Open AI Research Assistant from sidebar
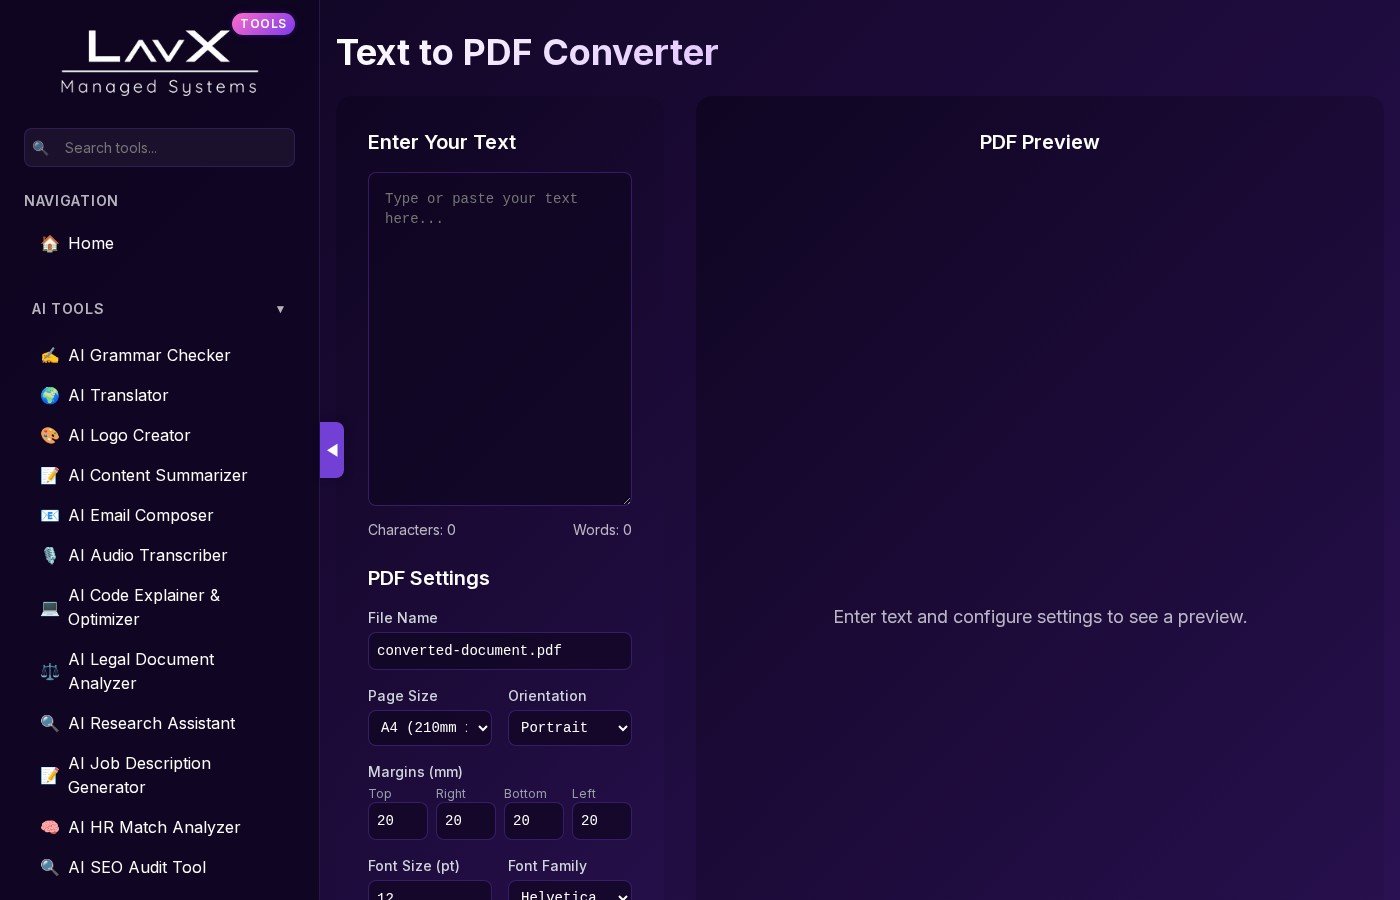This screenshot has width=1400, height=900. [151, 724]
